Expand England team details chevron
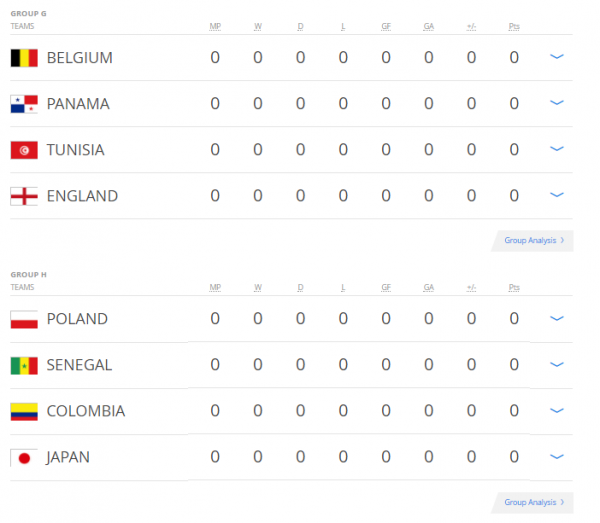Screen dimensions: 600x523 (557, 195)
